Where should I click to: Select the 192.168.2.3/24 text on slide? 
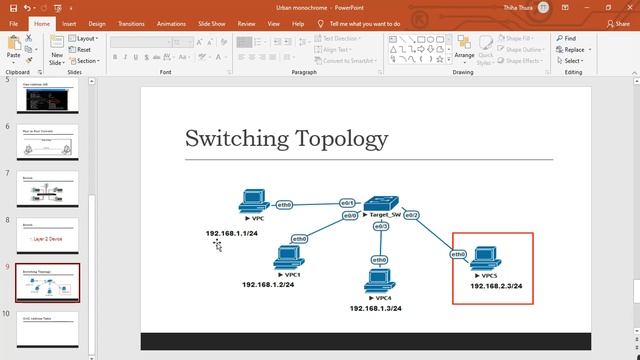point(496,286)
